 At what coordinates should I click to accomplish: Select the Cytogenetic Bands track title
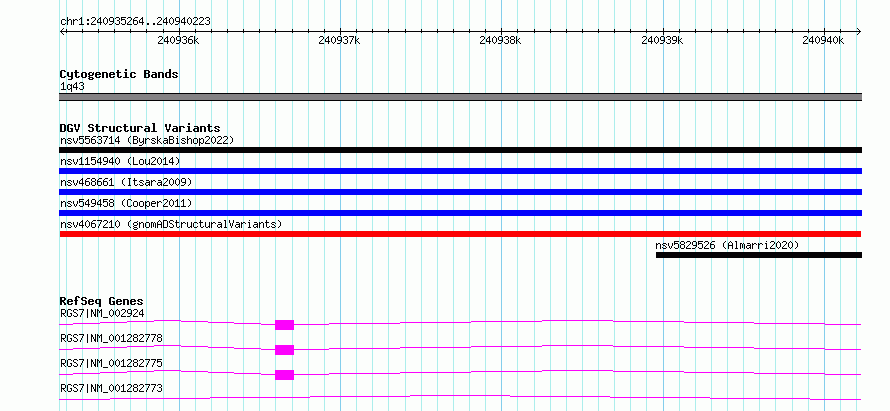[x=119, y=74]
